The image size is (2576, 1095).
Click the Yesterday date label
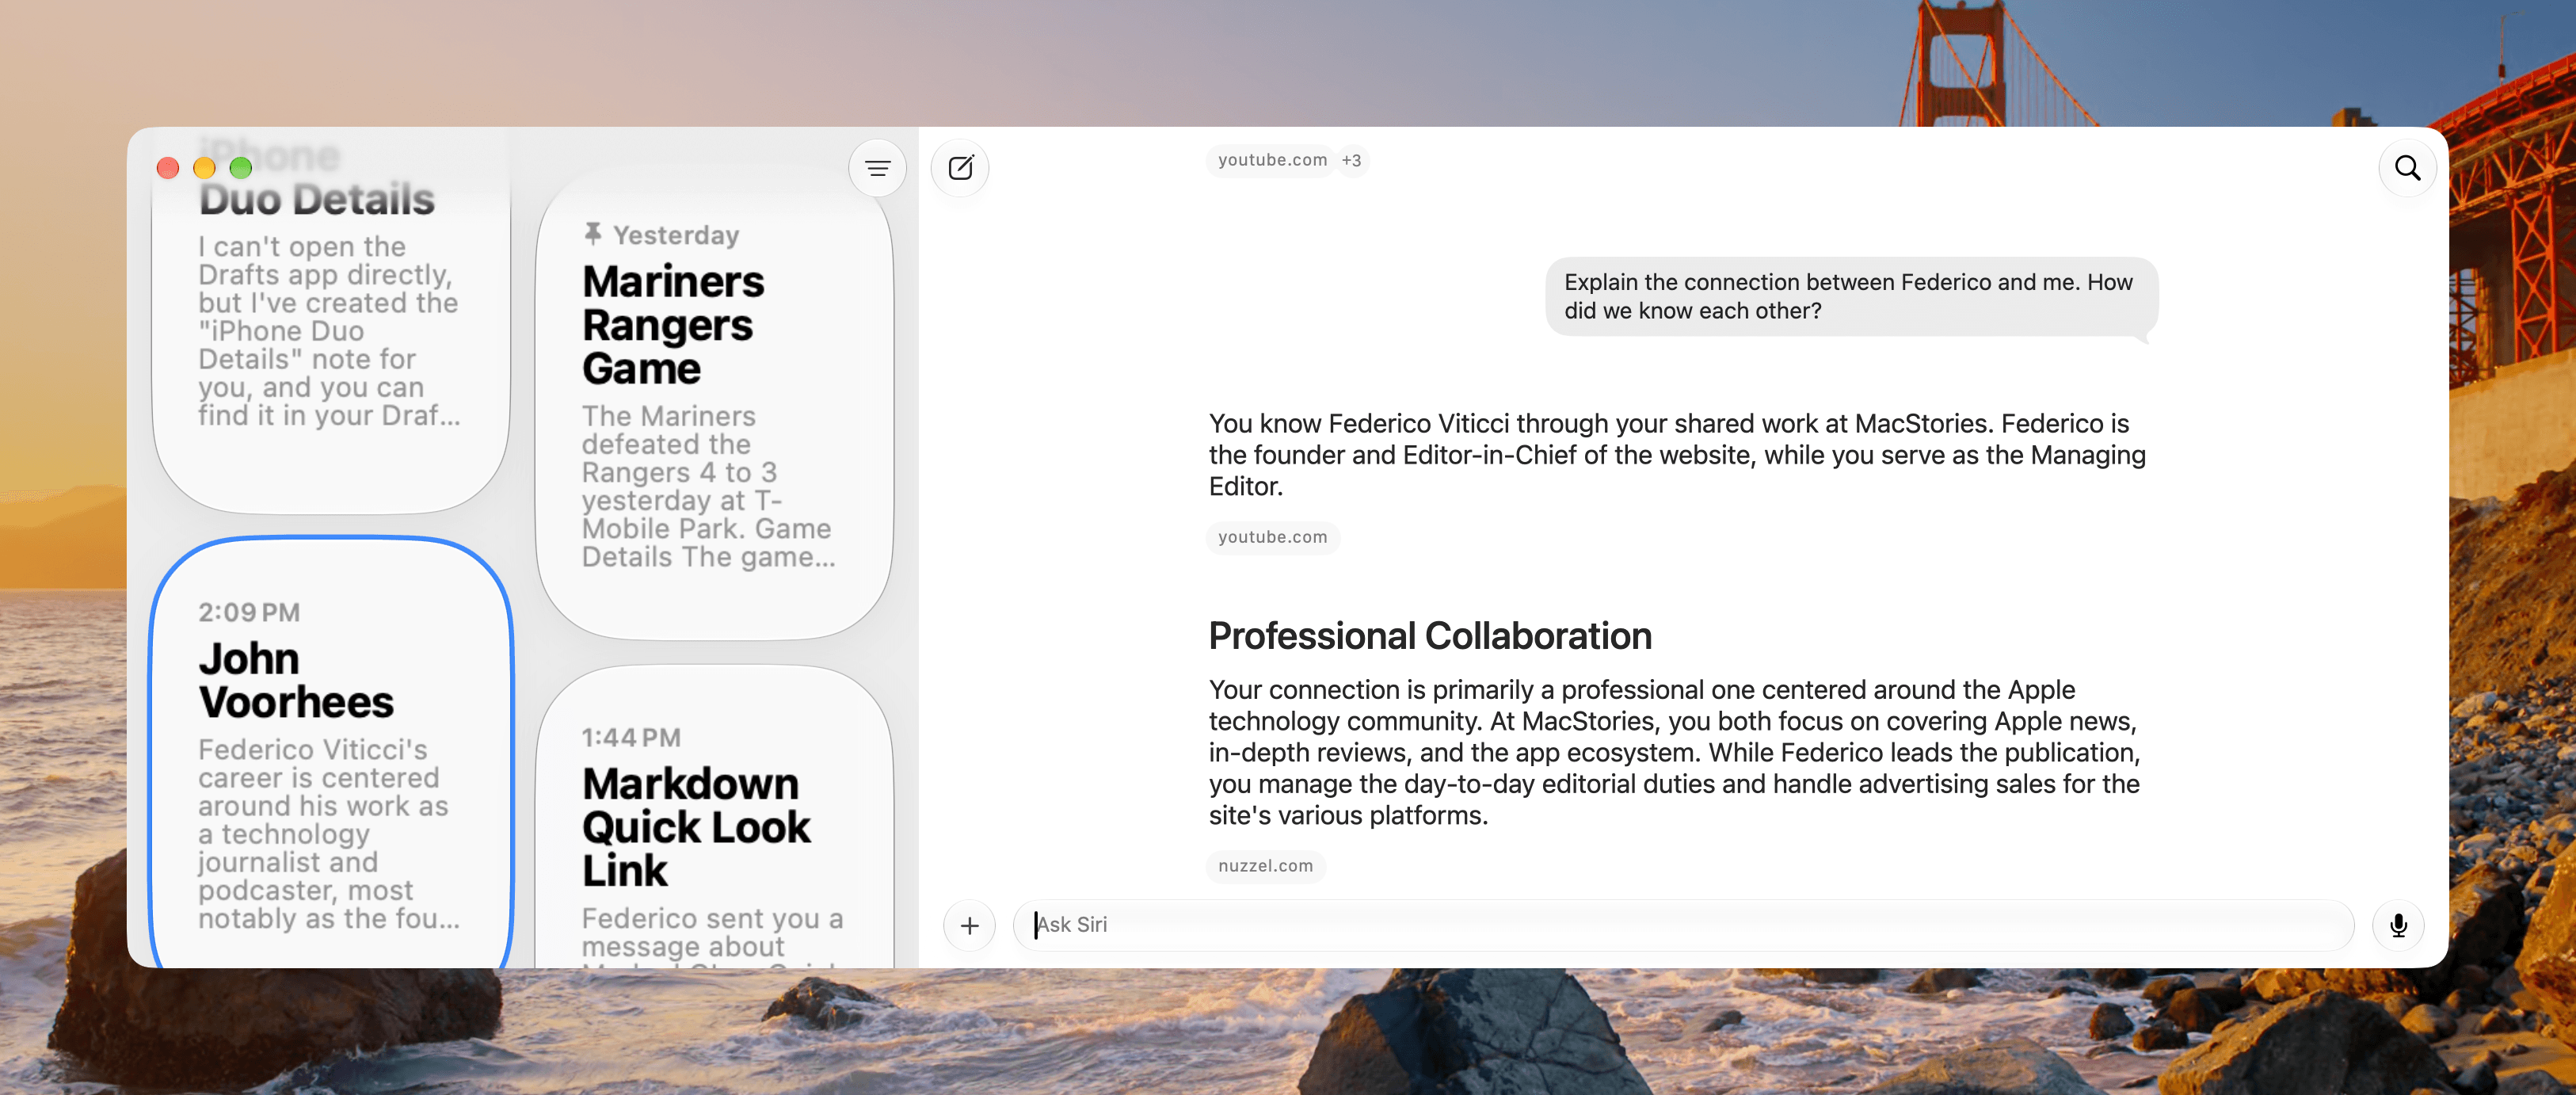point(676,235)
